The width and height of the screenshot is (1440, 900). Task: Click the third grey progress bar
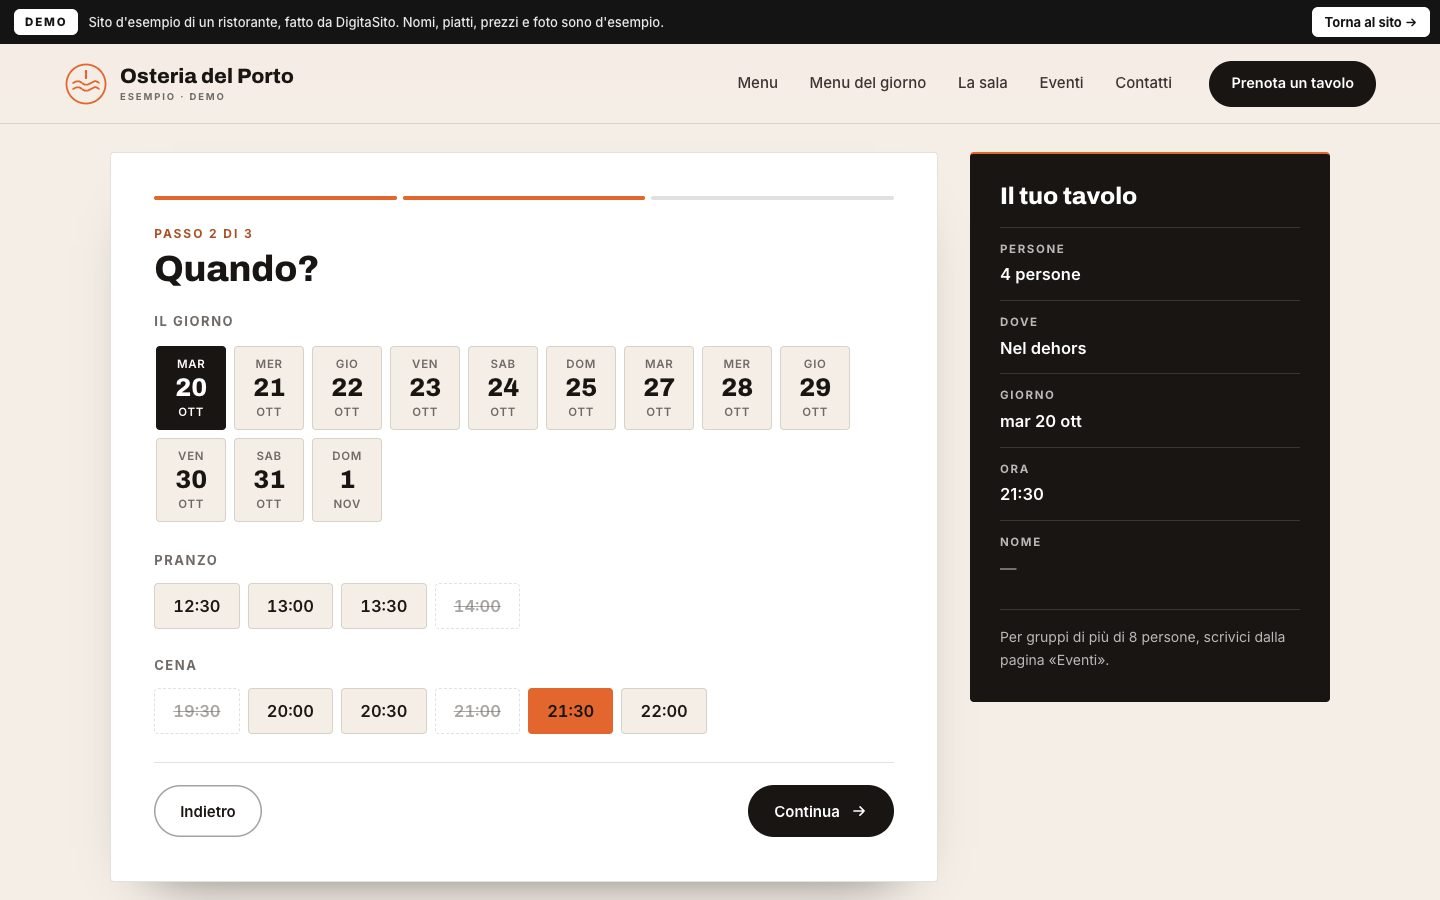[772, 198]
